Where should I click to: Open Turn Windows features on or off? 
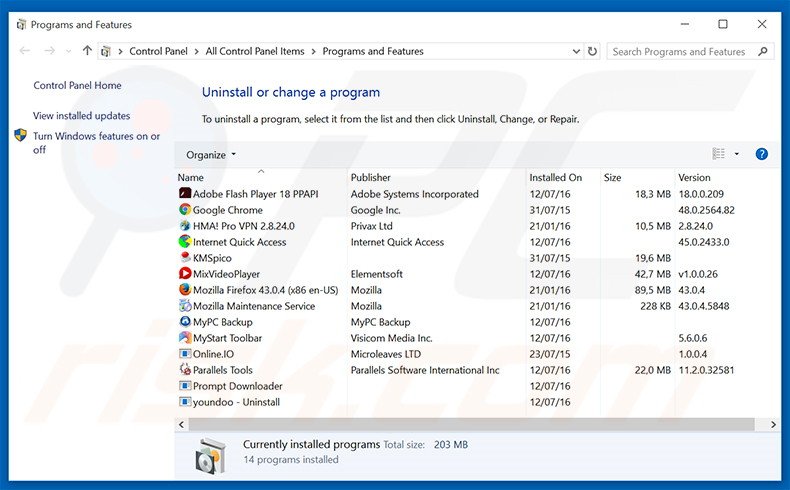pyautogui.click(x=96, y=143)
